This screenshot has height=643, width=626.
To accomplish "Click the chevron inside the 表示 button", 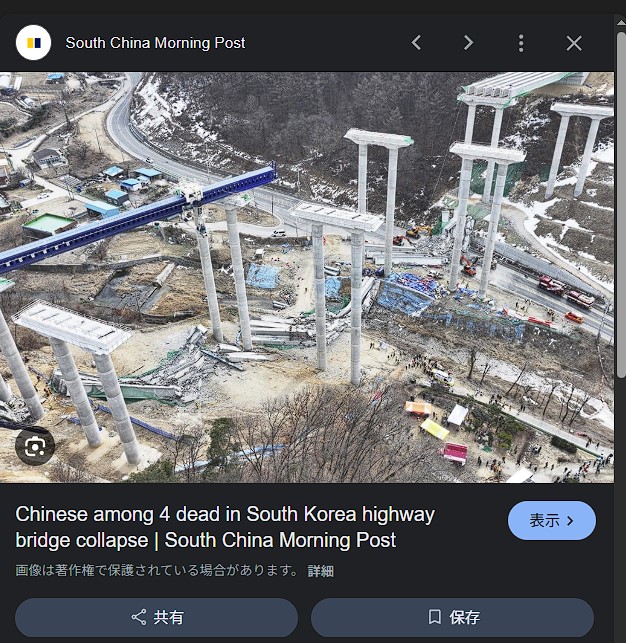I will 570,521.
